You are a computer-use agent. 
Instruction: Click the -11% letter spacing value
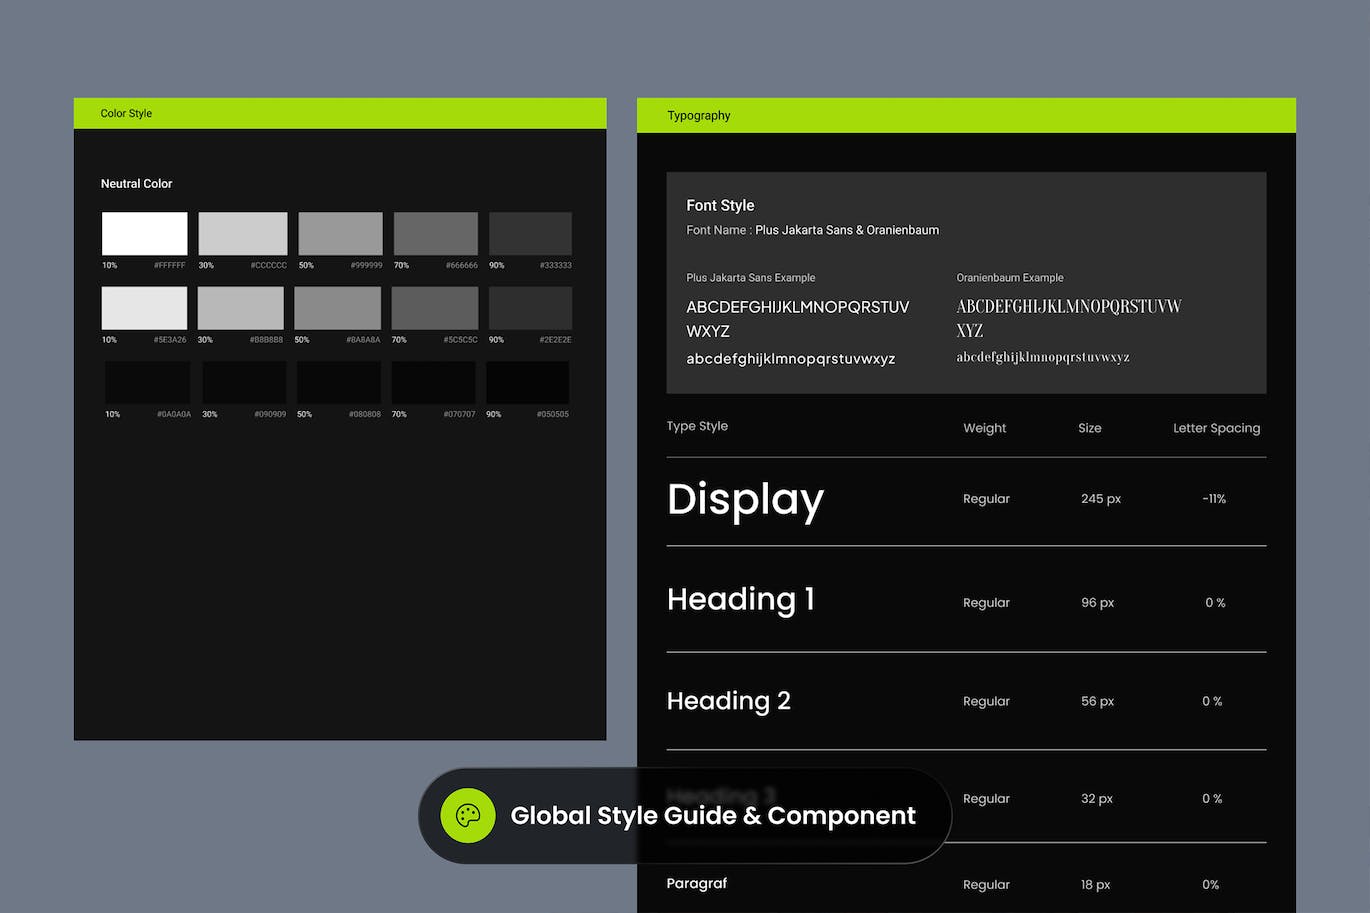coord(1214,499)
